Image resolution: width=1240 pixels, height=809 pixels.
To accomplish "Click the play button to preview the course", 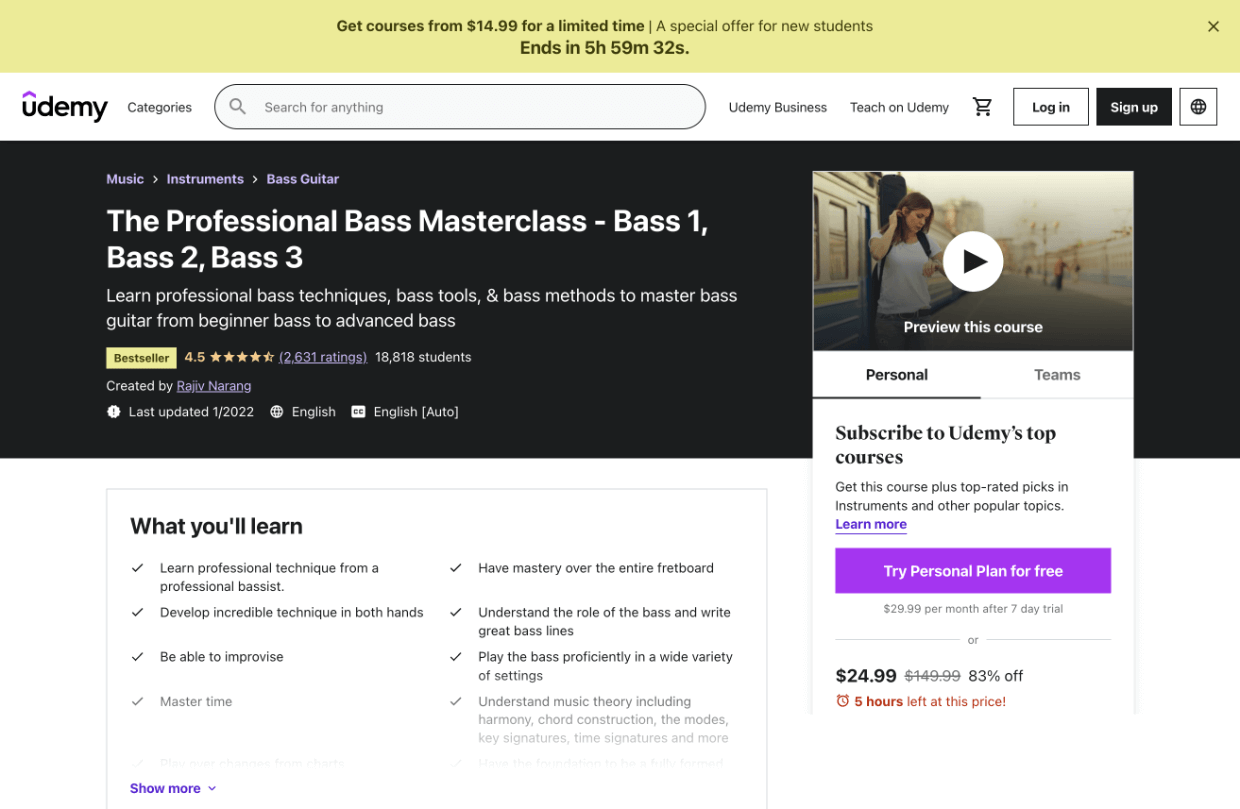I will coord(972,260).
